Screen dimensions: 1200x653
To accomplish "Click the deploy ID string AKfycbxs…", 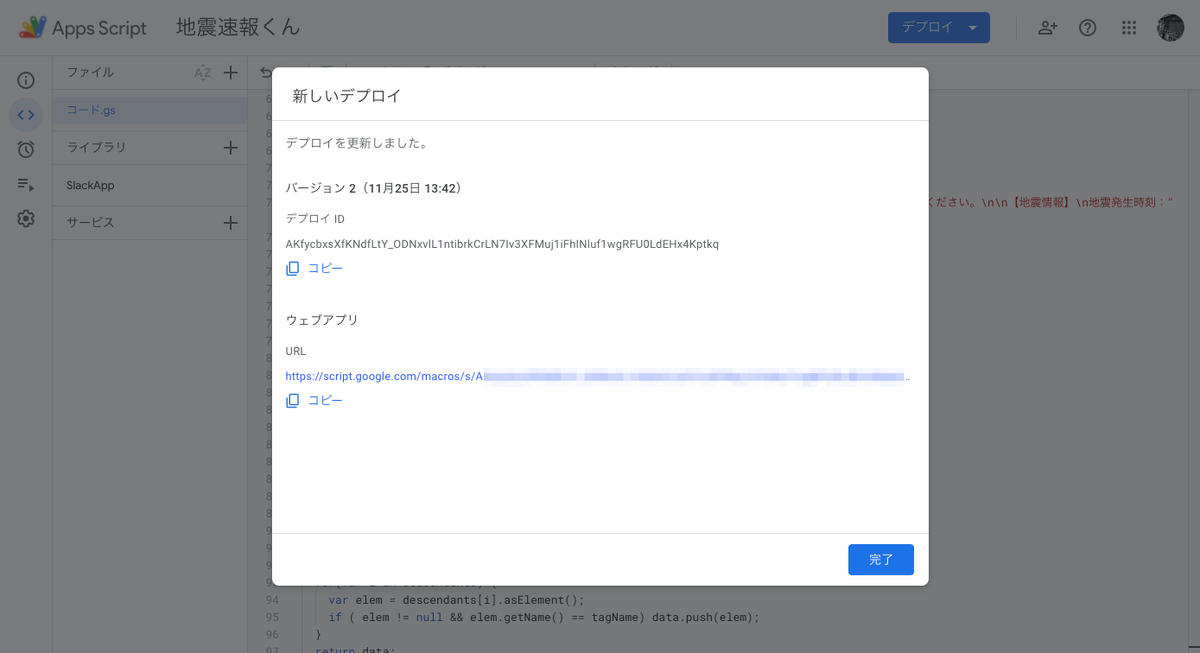I will click(502, 244).
